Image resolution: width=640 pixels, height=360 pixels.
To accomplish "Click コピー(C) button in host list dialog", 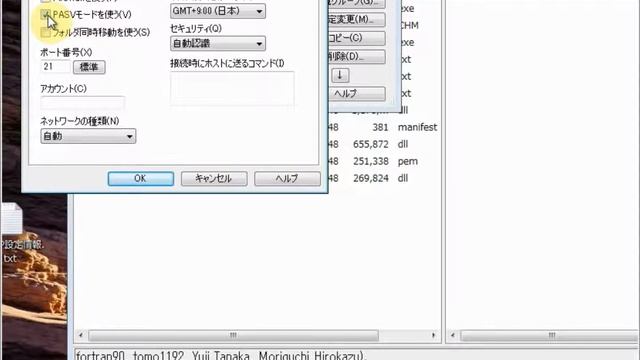I will [x=356, y=38].
